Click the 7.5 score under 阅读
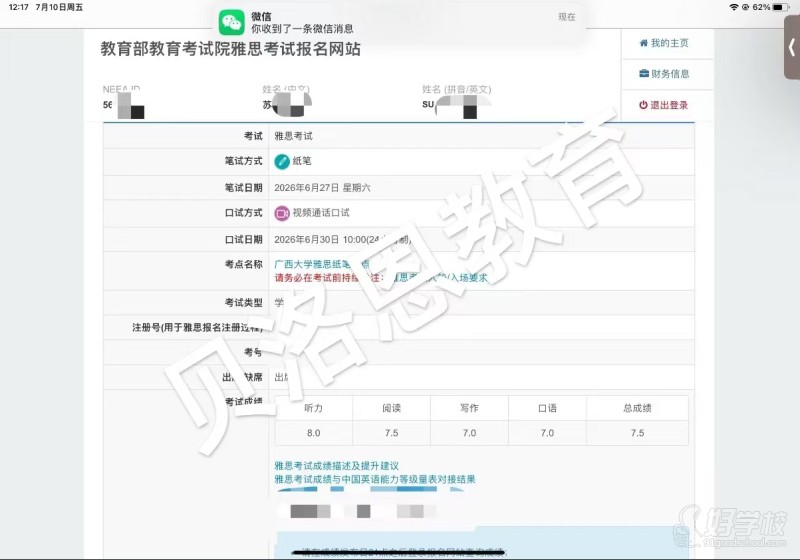 [391, 433]
